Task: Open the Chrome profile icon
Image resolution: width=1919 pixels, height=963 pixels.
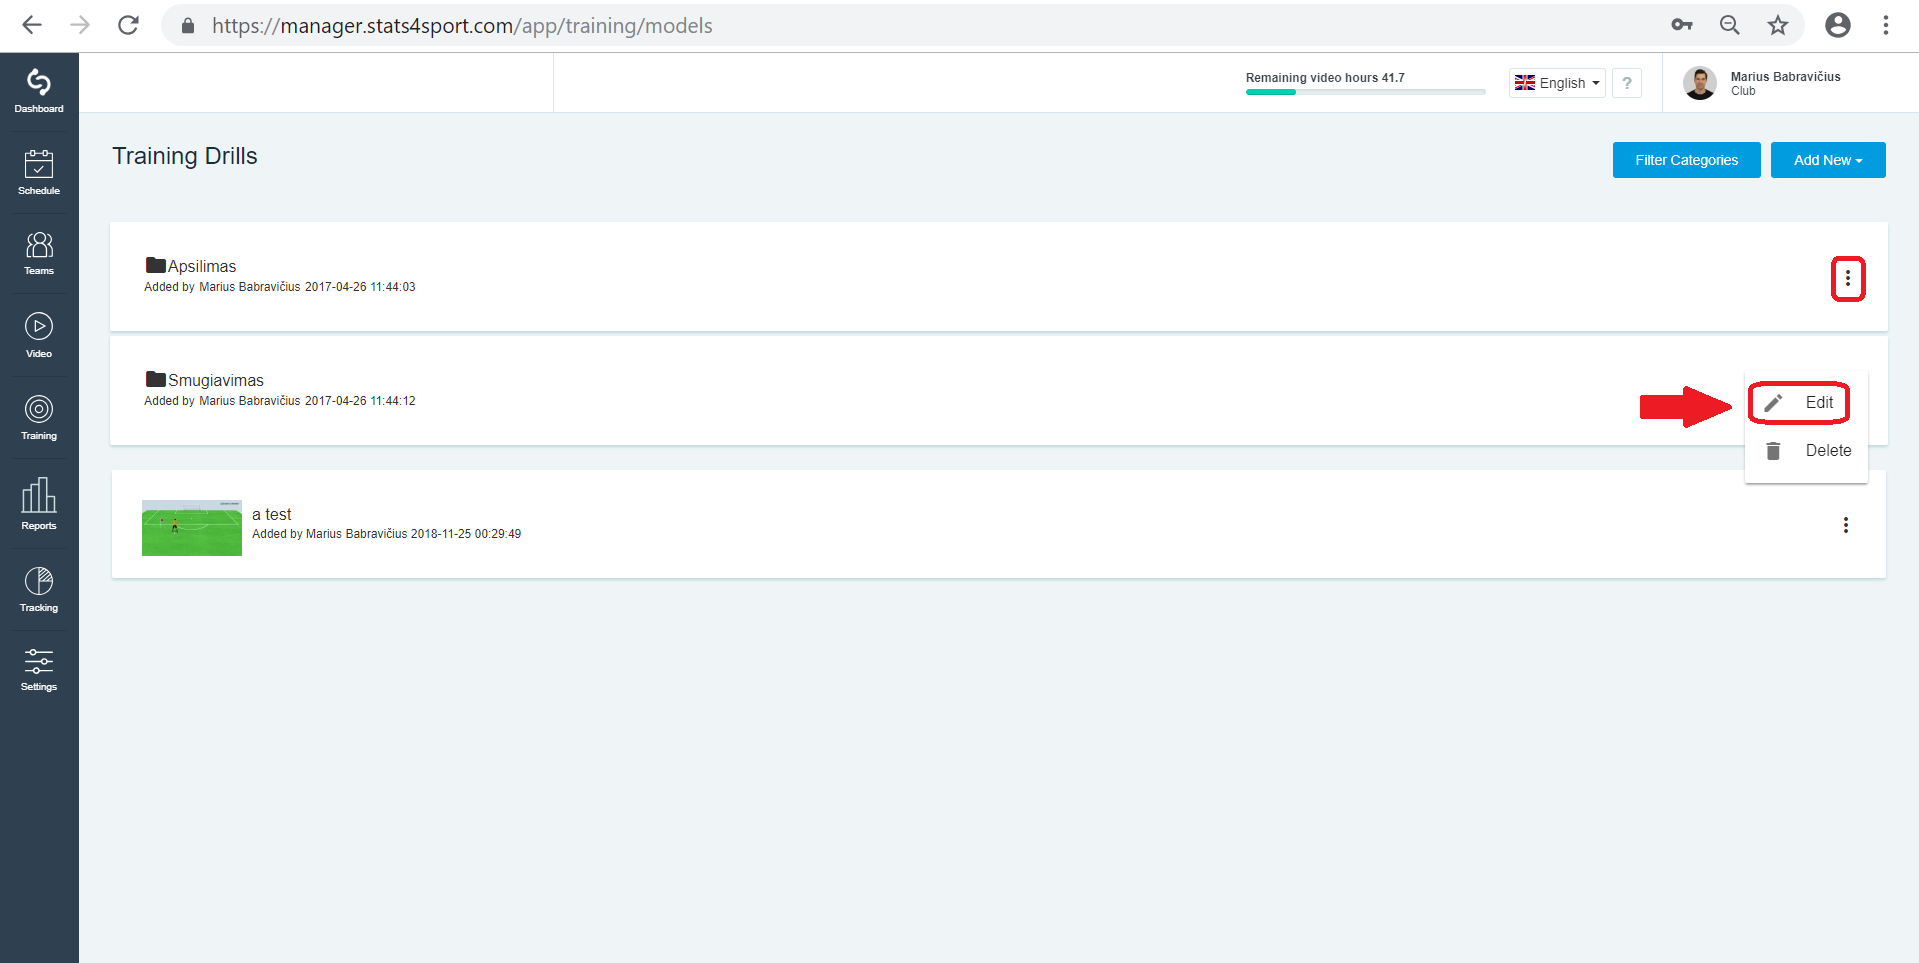Action: pos(1838,25)
